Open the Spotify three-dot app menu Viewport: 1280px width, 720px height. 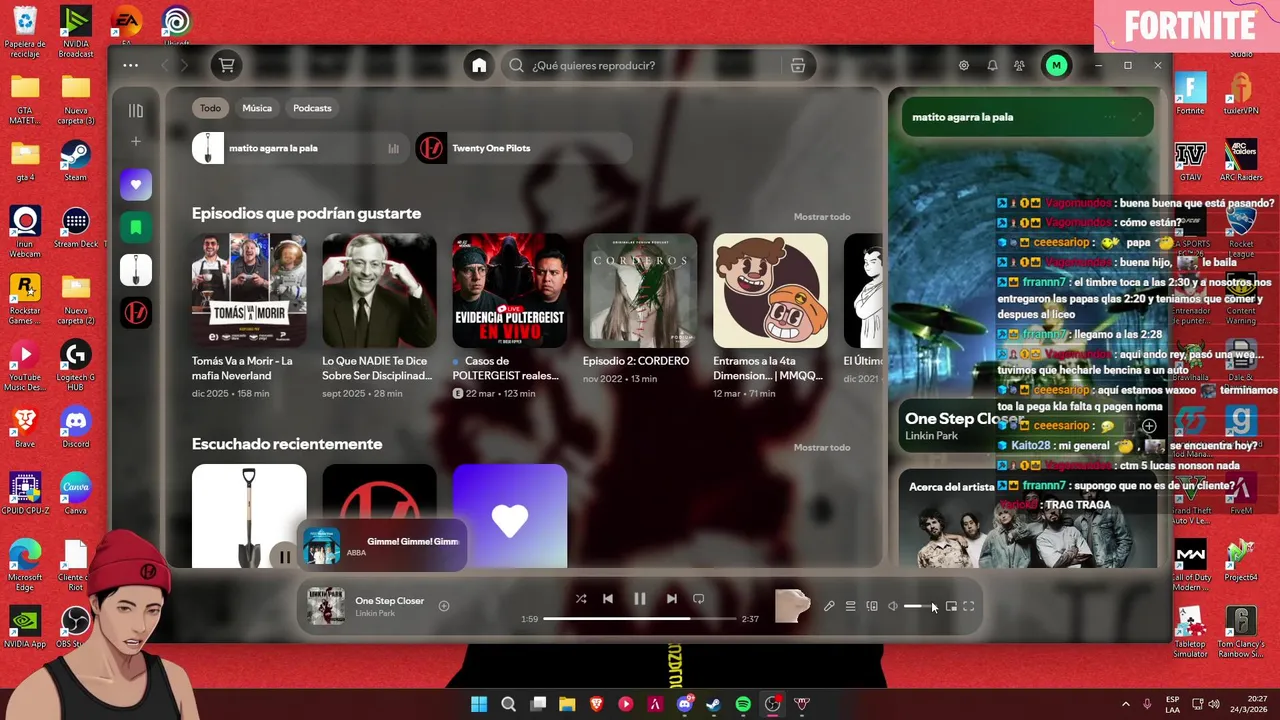(x=131, y=65)
